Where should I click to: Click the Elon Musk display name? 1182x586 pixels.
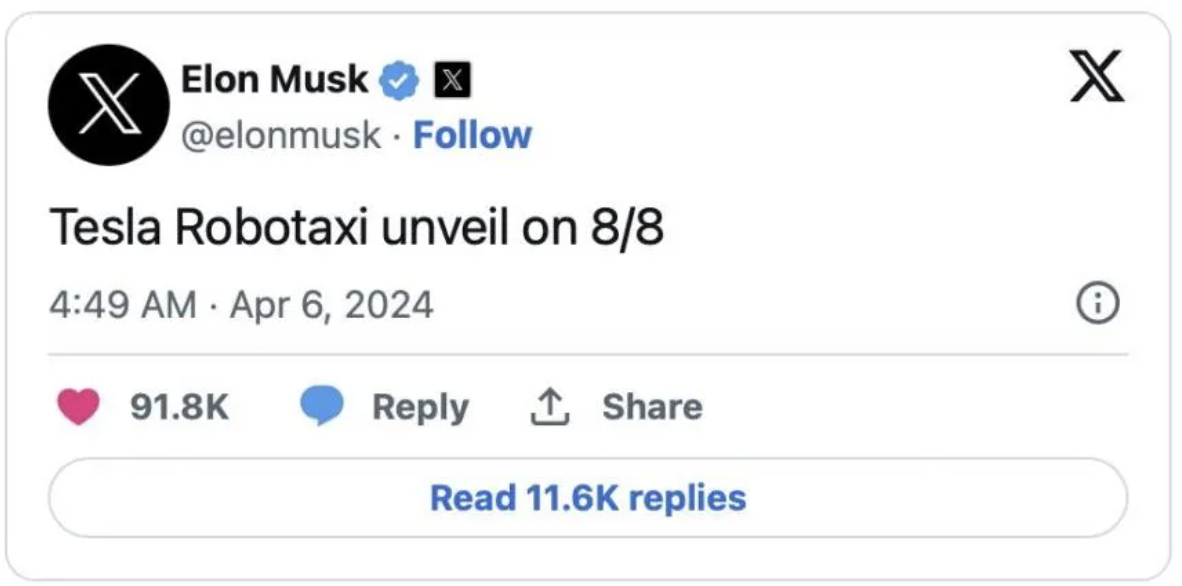[x=274, y=79]
